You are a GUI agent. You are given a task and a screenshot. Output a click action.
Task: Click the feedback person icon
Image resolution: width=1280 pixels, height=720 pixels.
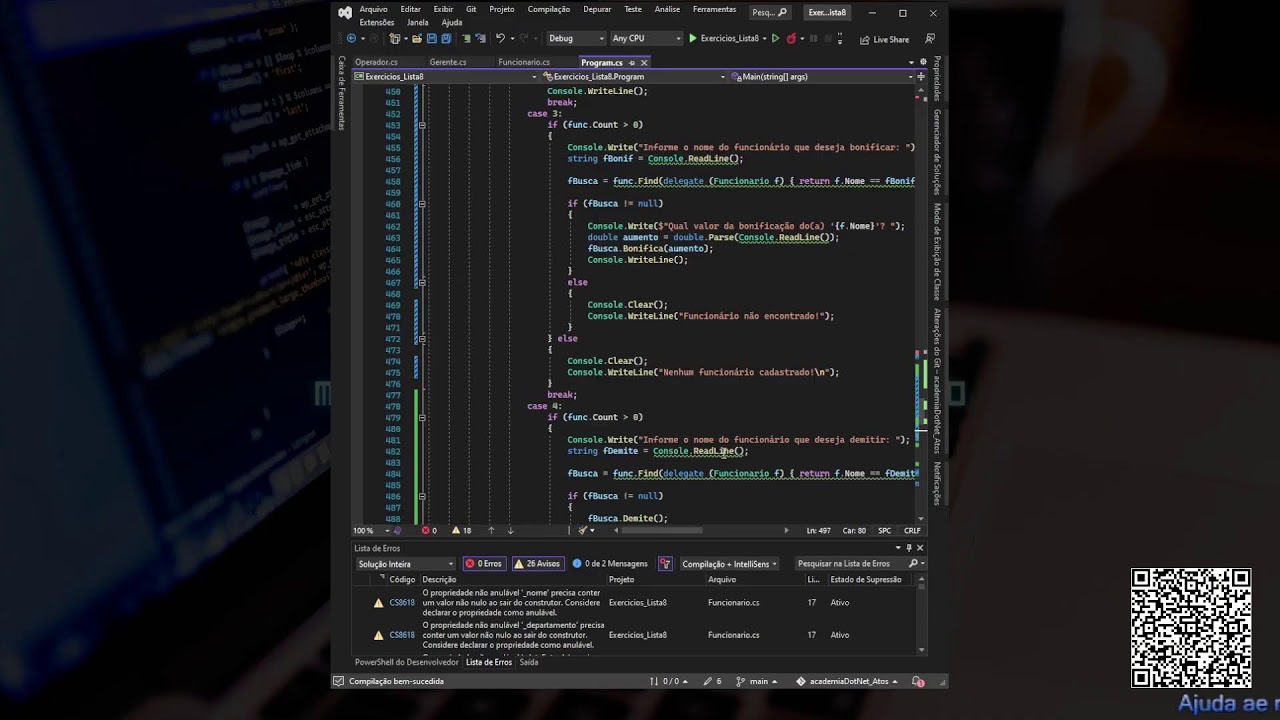[x=930, y=39]
